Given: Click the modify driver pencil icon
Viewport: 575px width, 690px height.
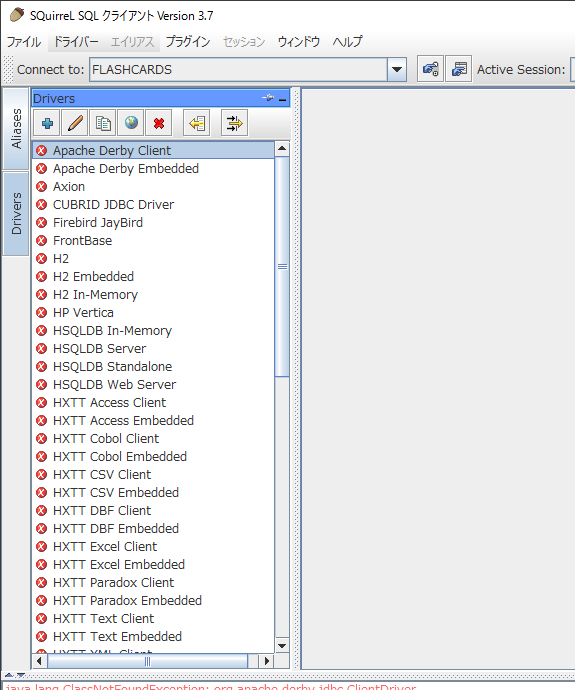Looking at the screenshot, I should [x=75, y=123].
